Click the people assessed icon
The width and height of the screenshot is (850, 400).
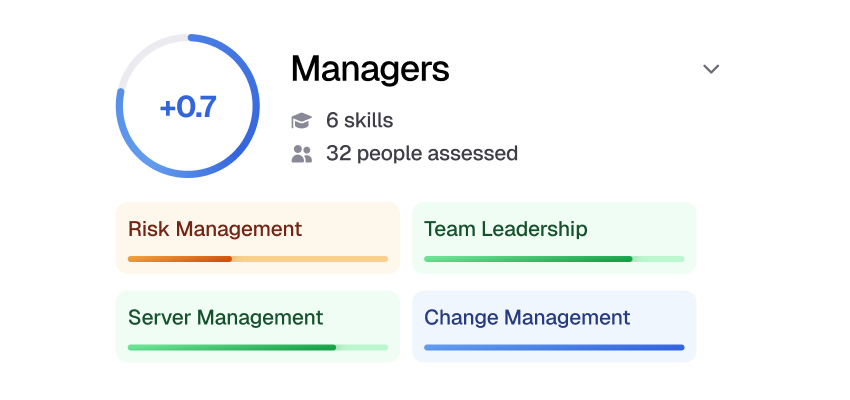point(301,154)
